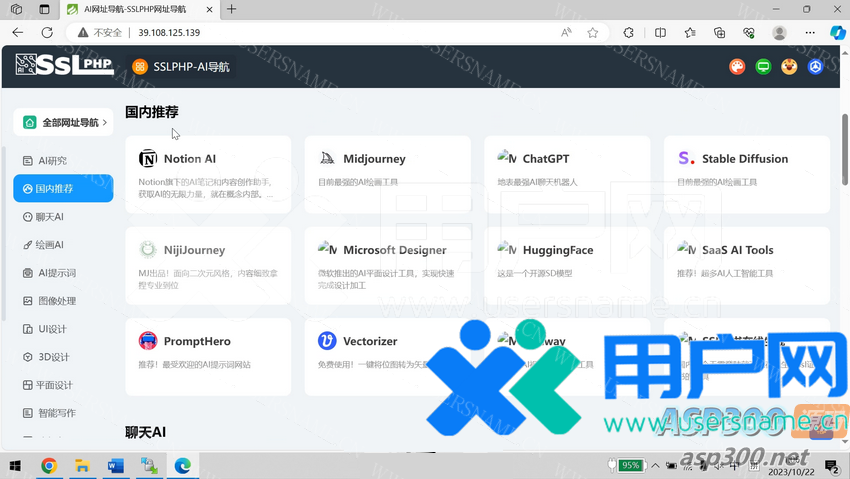Click the address bar showing 39.108.125.139

coord(336,33)
